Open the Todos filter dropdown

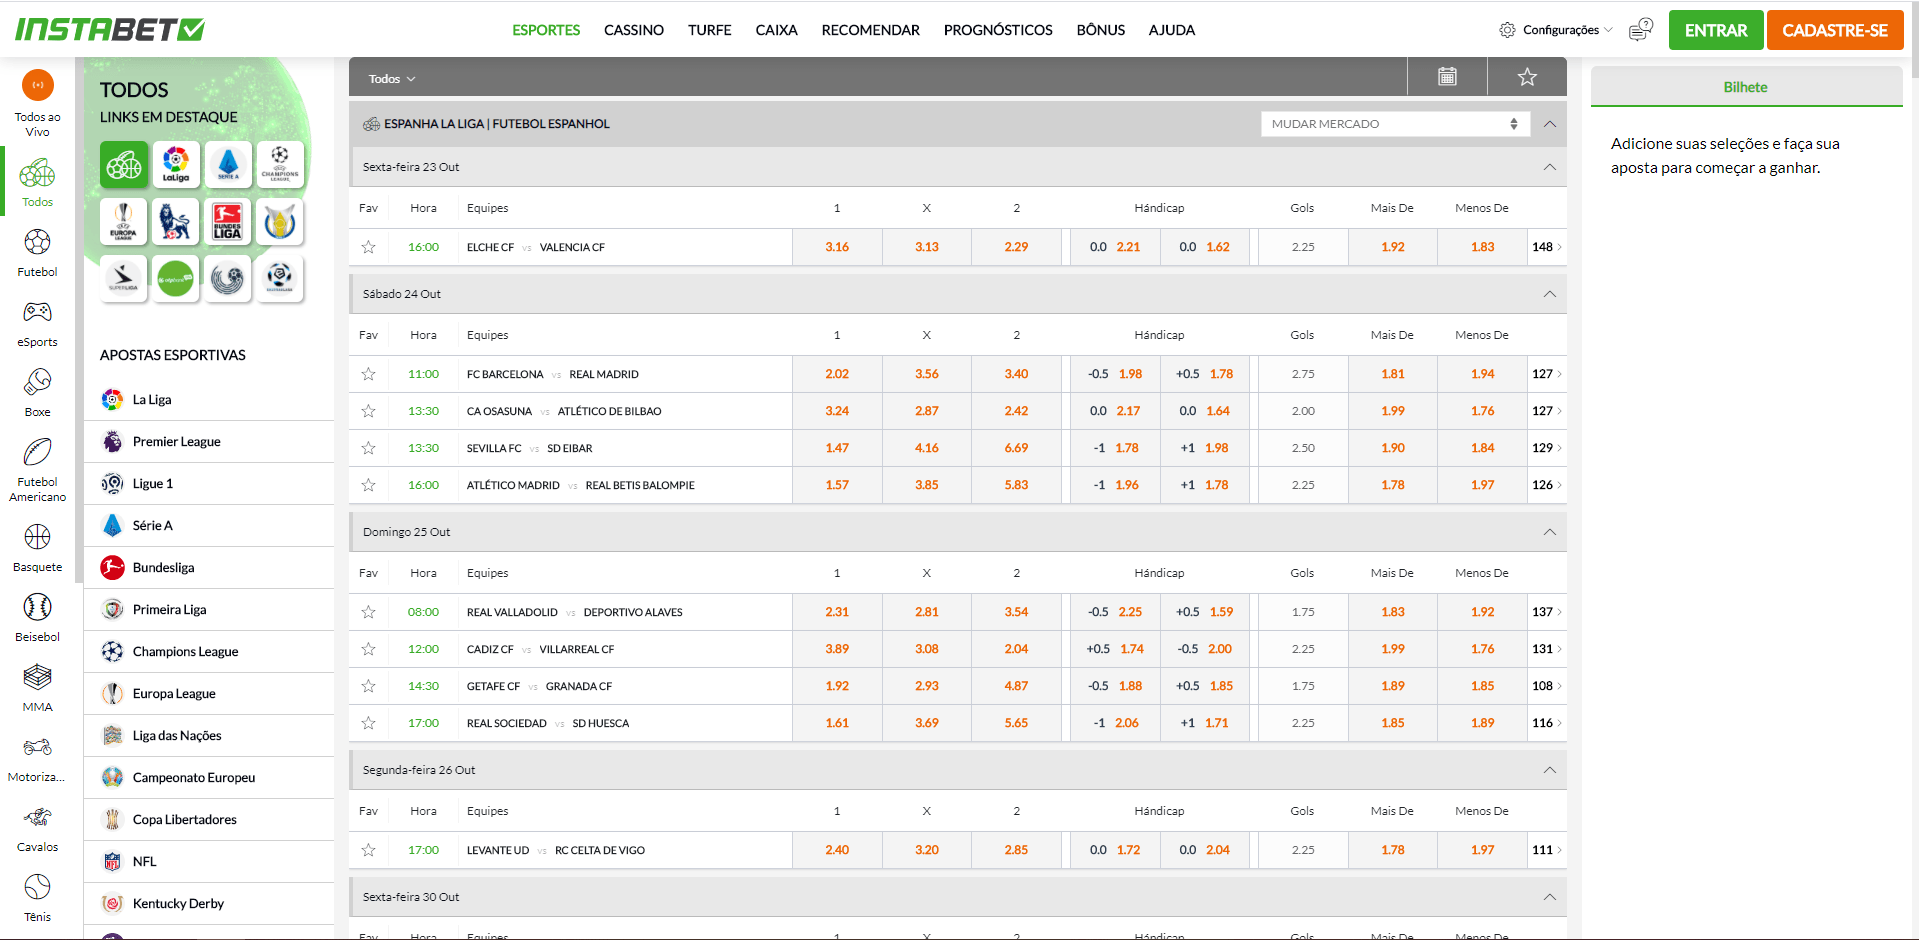point(391,79)
